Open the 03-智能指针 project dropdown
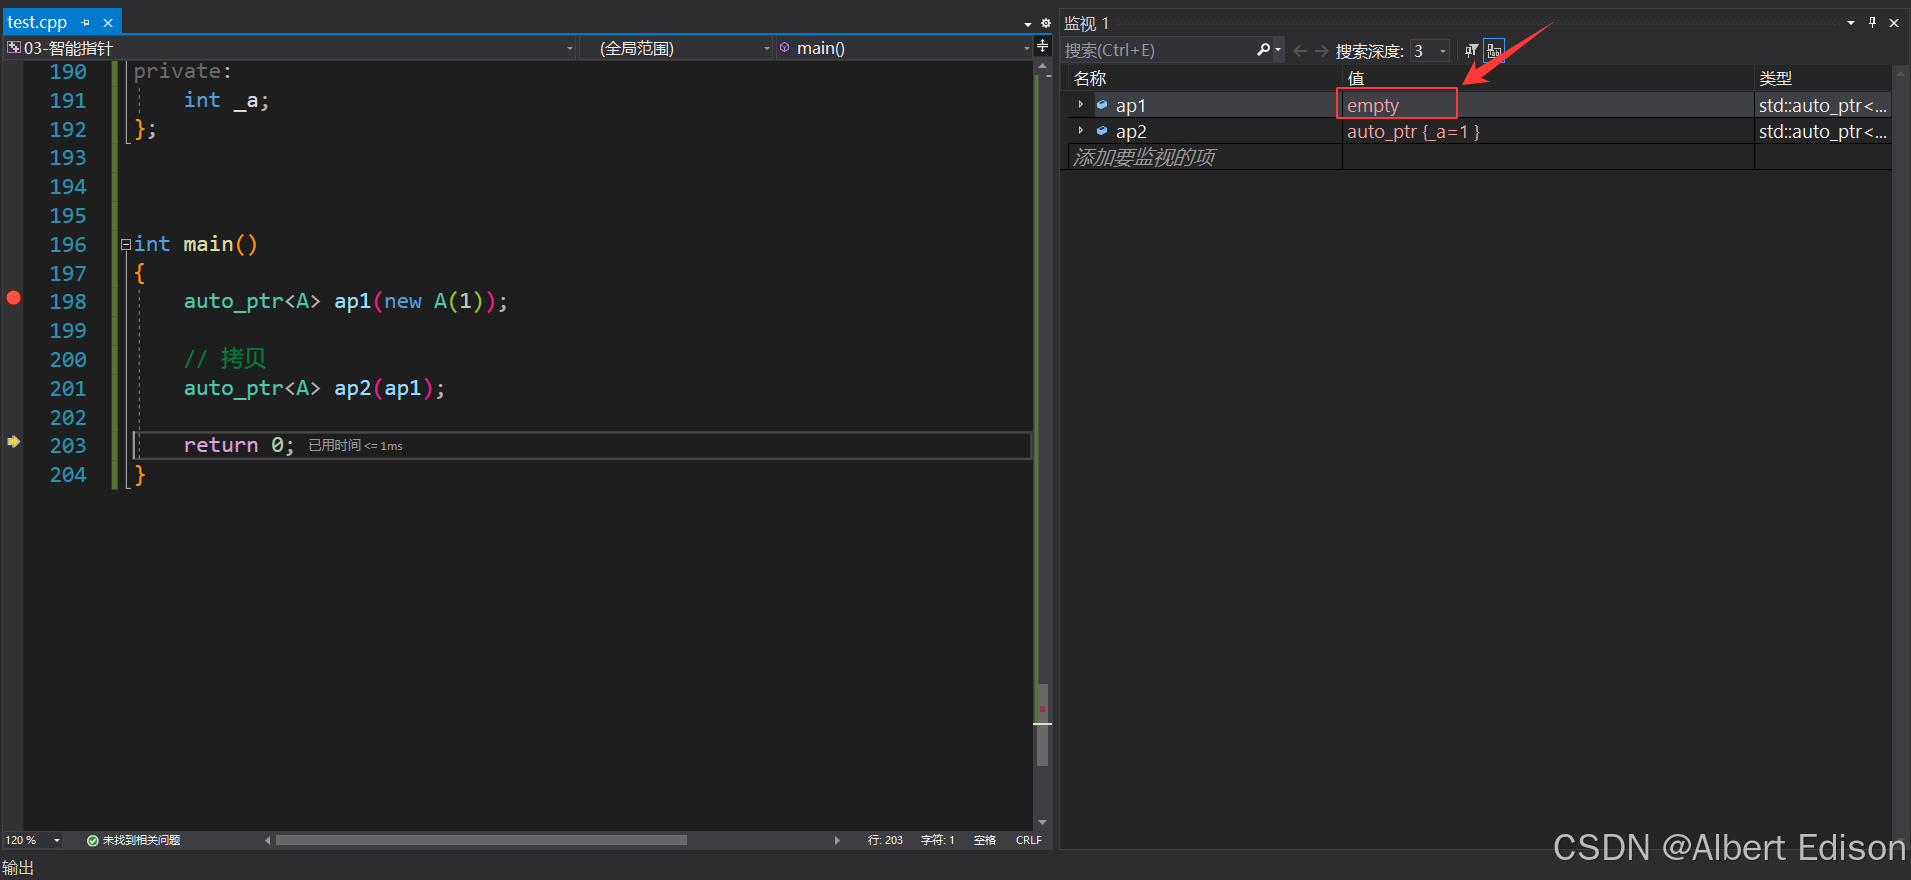Screen dimensions: 1911x880 tap(290, 48)
